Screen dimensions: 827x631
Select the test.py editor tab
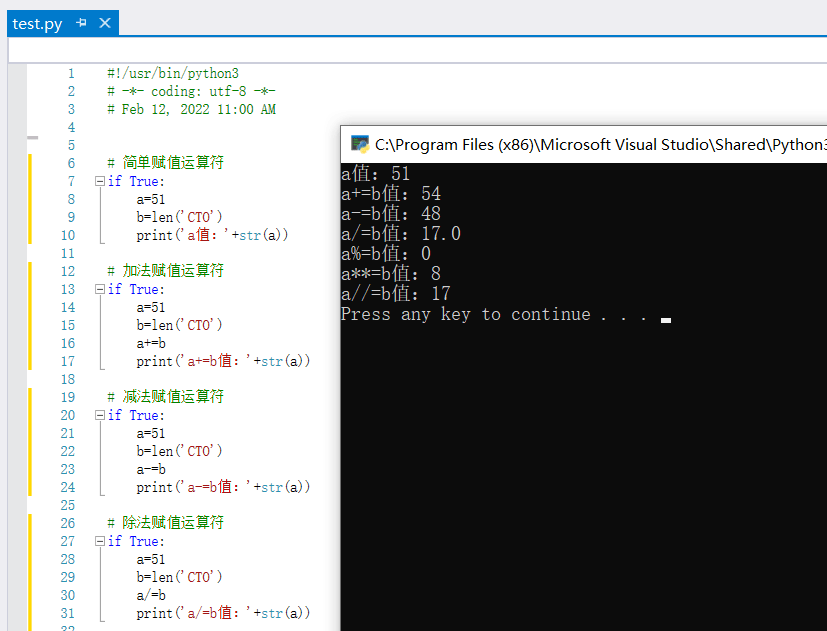(x=37, y=23)
